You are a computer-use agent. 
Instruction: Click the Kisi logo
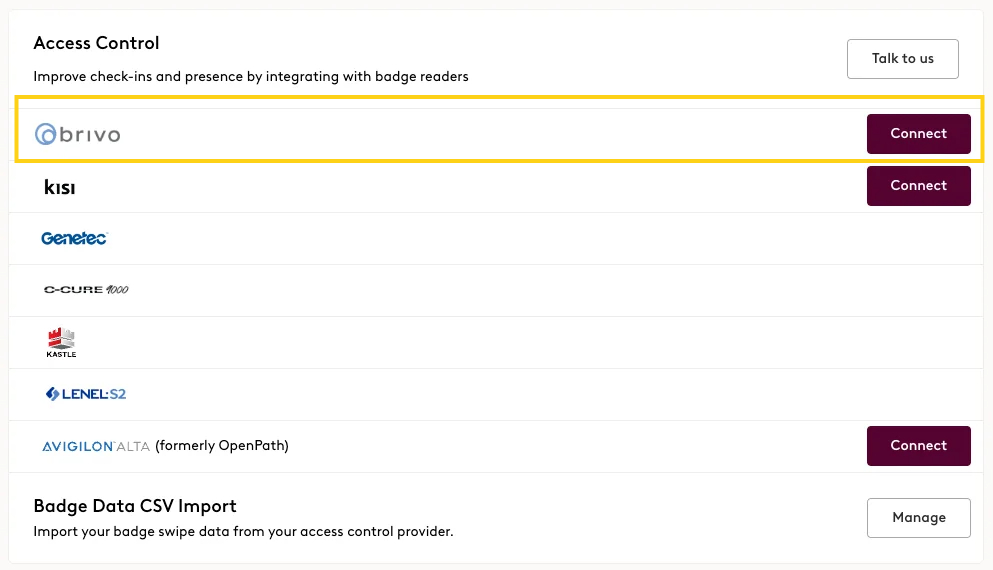coord(60,187)
